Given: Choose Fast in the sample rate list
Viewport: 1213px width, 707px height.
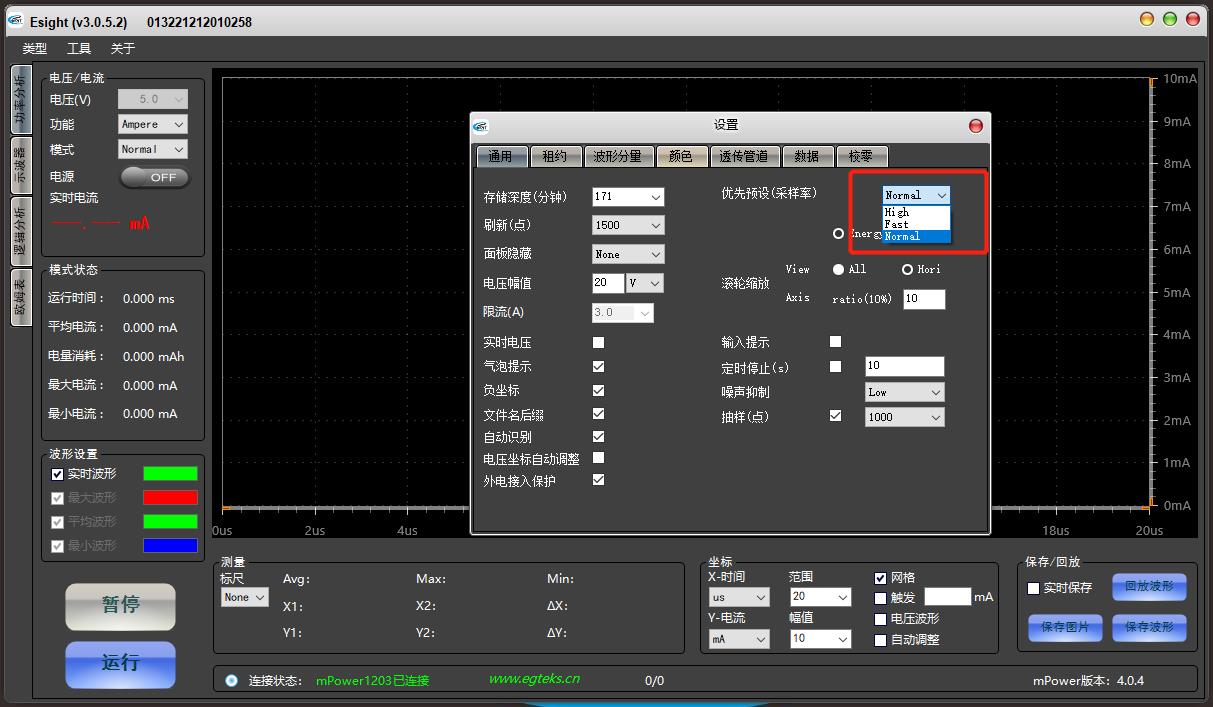Looking at the screenshot, I should [x=916, y=224].
